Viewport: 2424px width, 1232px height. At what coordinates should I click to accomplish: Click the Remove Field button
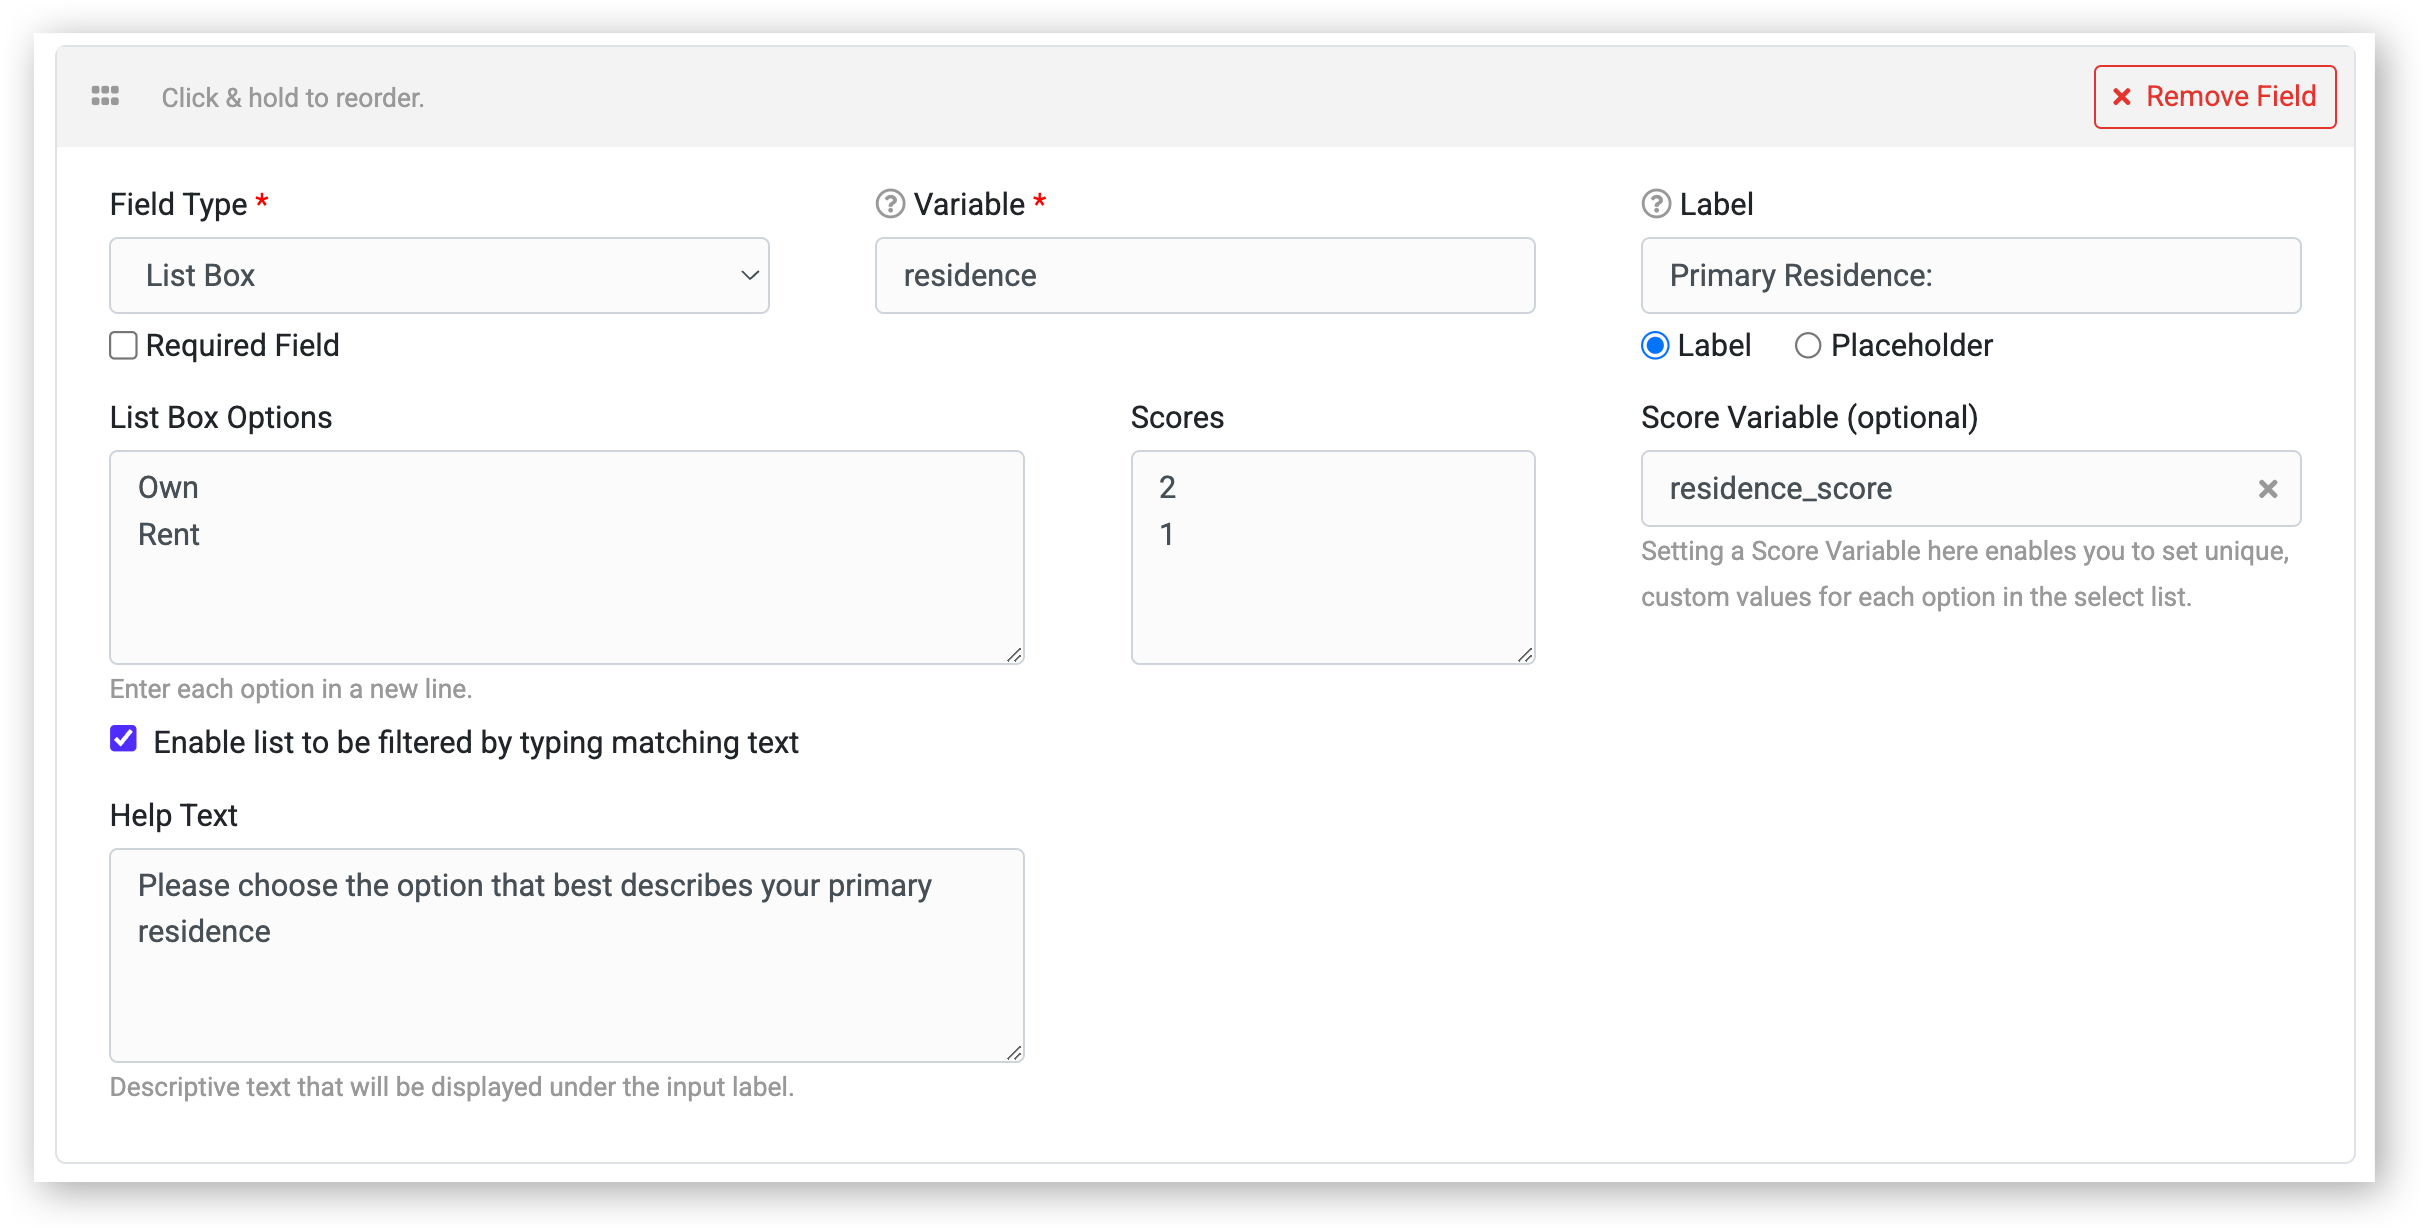coord(2215,97)
